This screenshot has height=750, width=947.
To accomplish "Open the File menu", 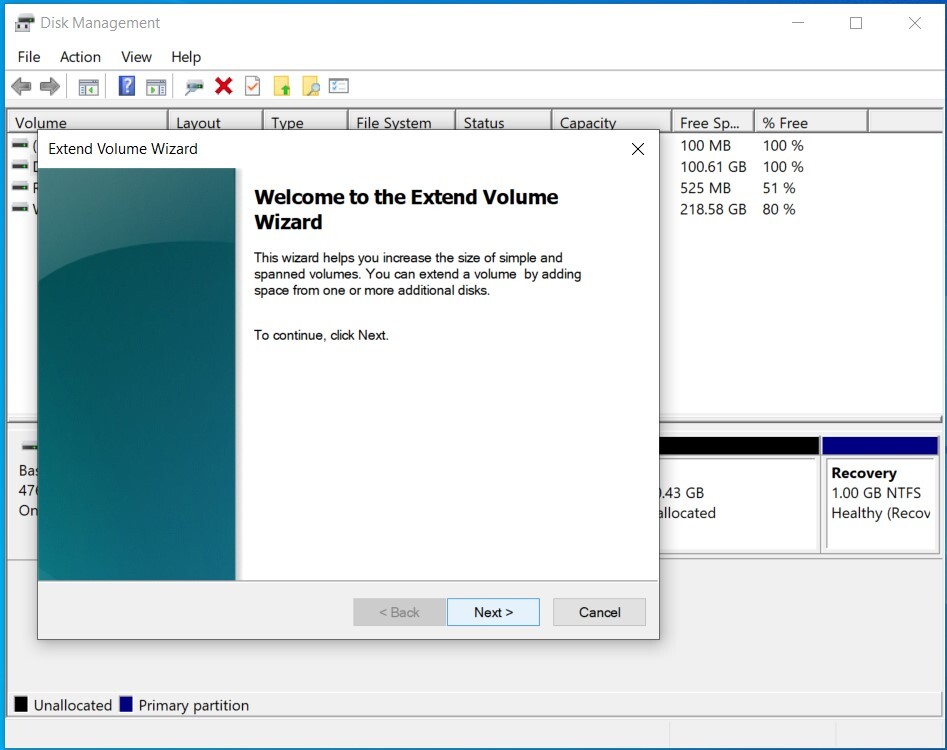I will [28, 57].
